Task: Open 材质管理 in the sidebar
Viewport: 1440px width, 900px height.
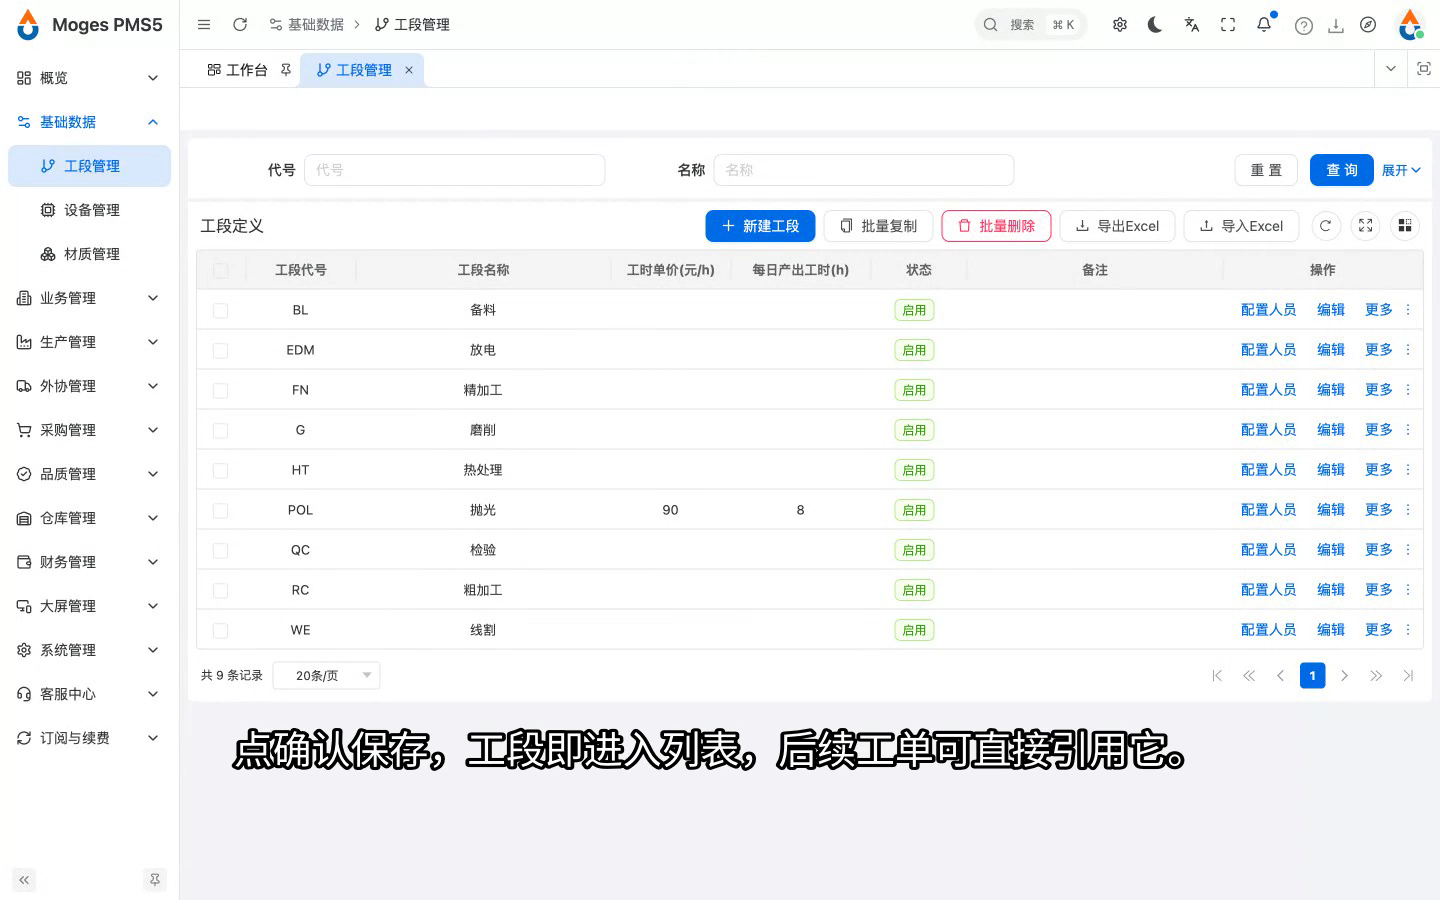Action: coord(89,254)
